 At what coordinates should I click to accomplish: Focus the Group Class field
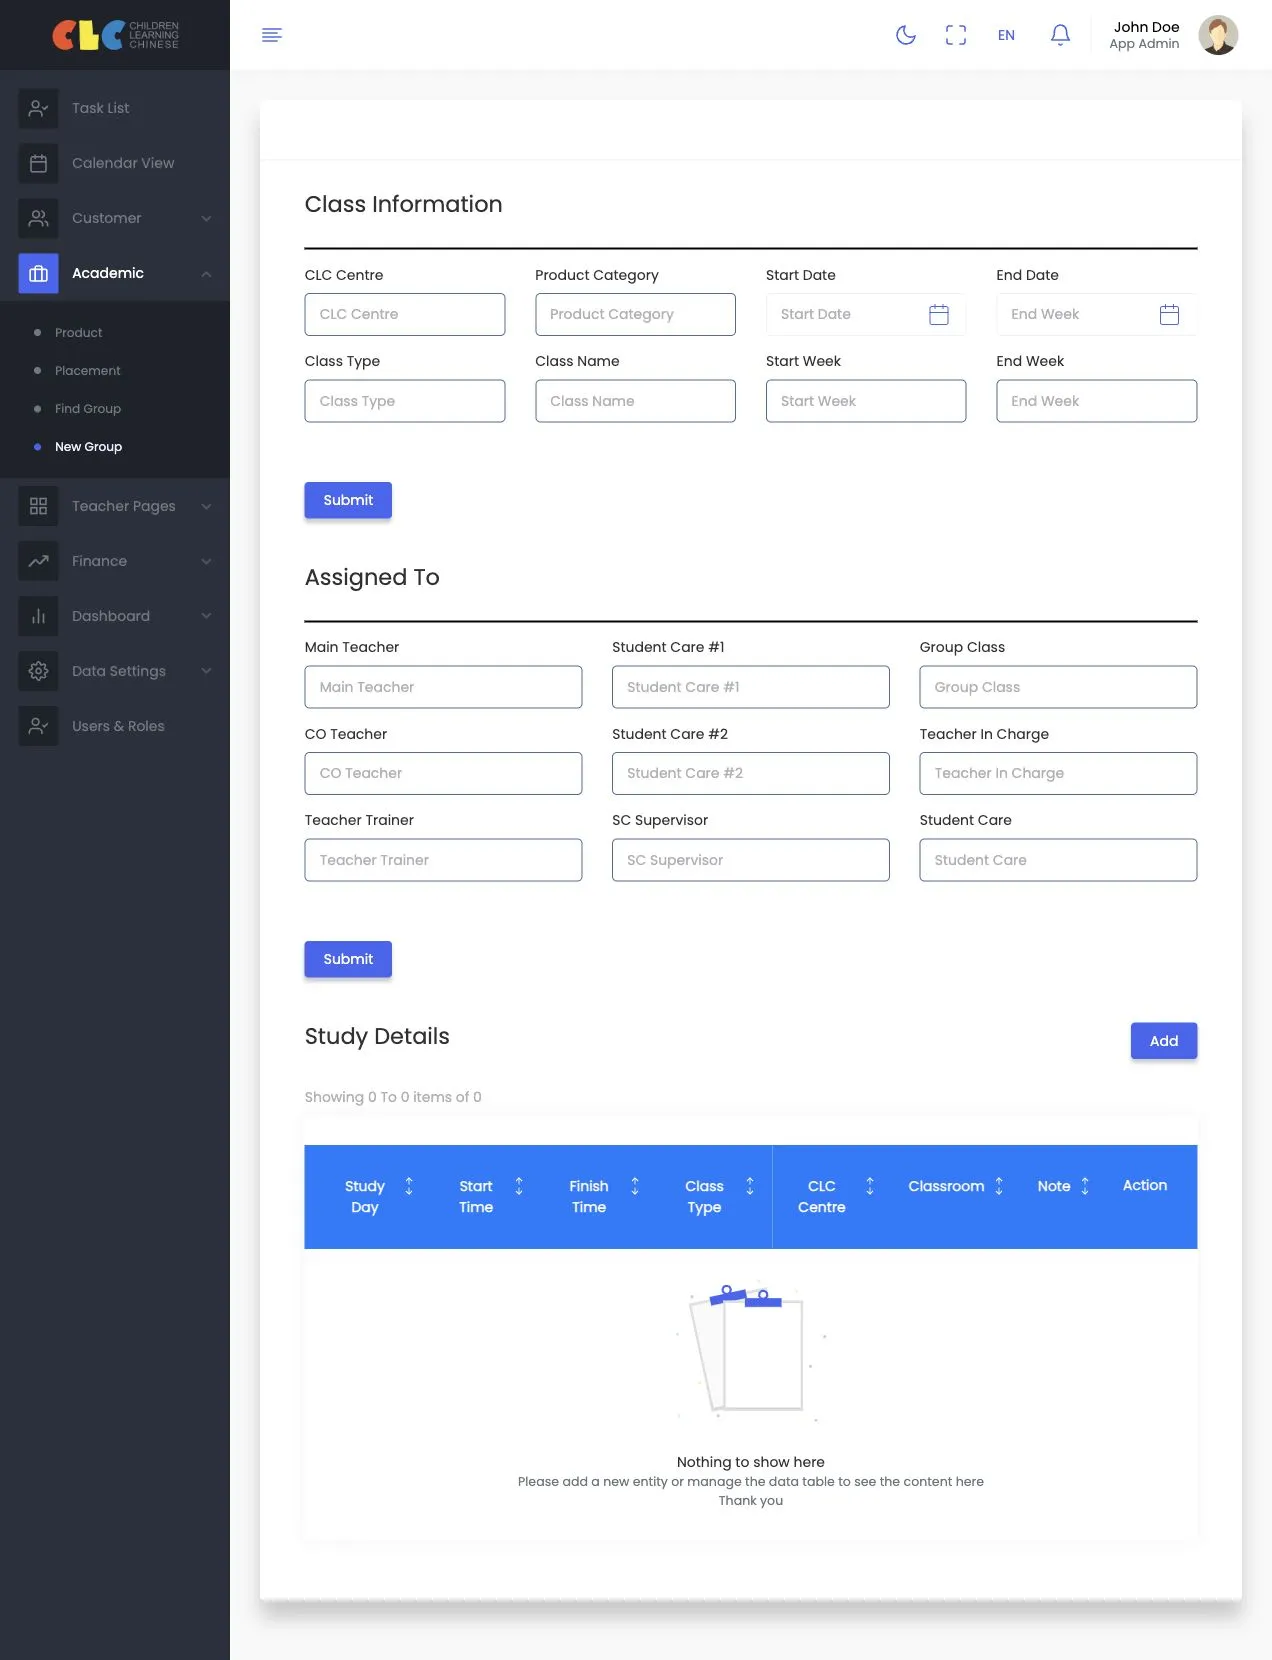(1058, 687)
